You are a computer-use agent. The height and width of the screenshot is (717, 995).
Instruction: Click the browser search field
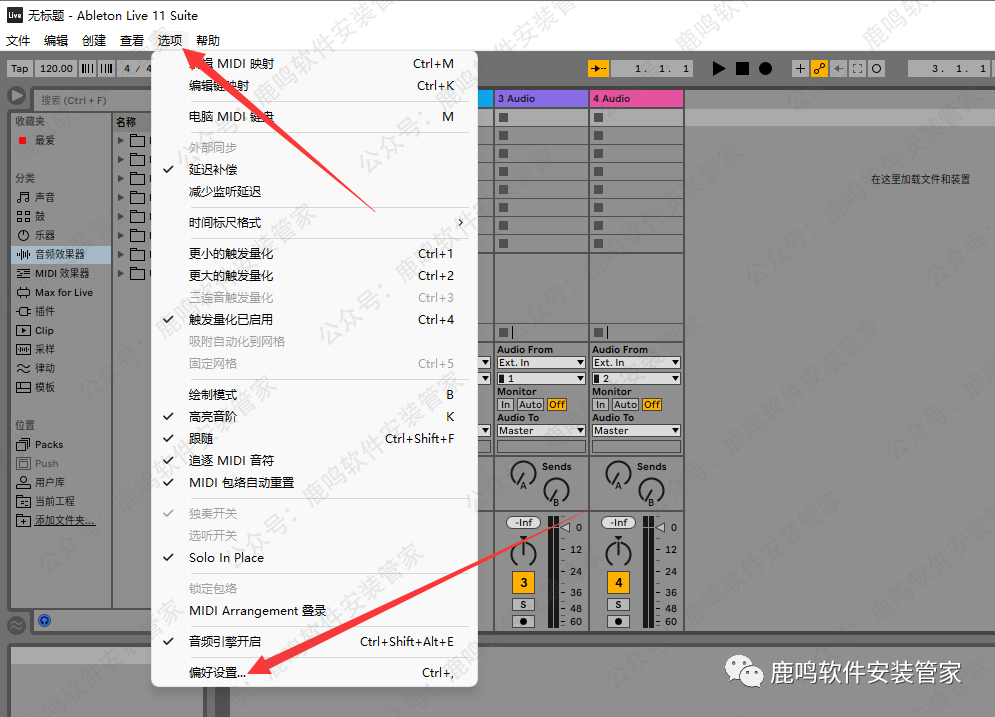click(x=92, y=100)
